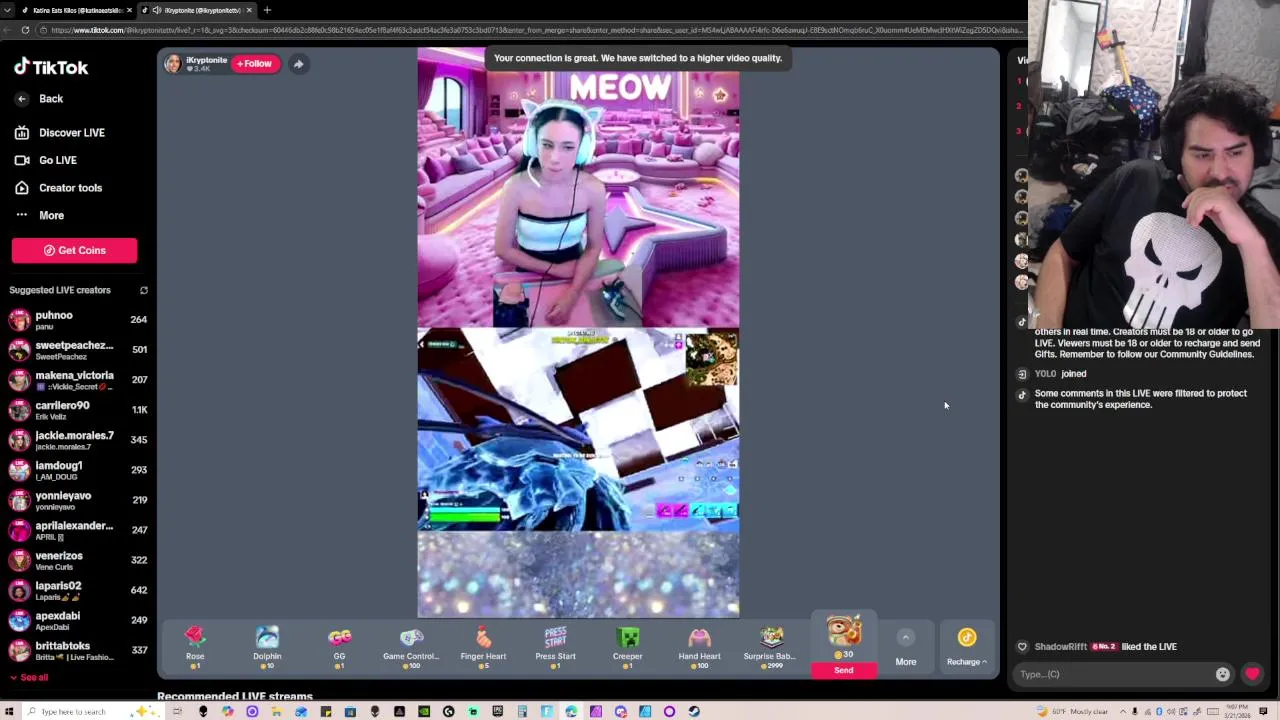
Task: Select the Surprise Baby gift
Action: click(771, 647)
